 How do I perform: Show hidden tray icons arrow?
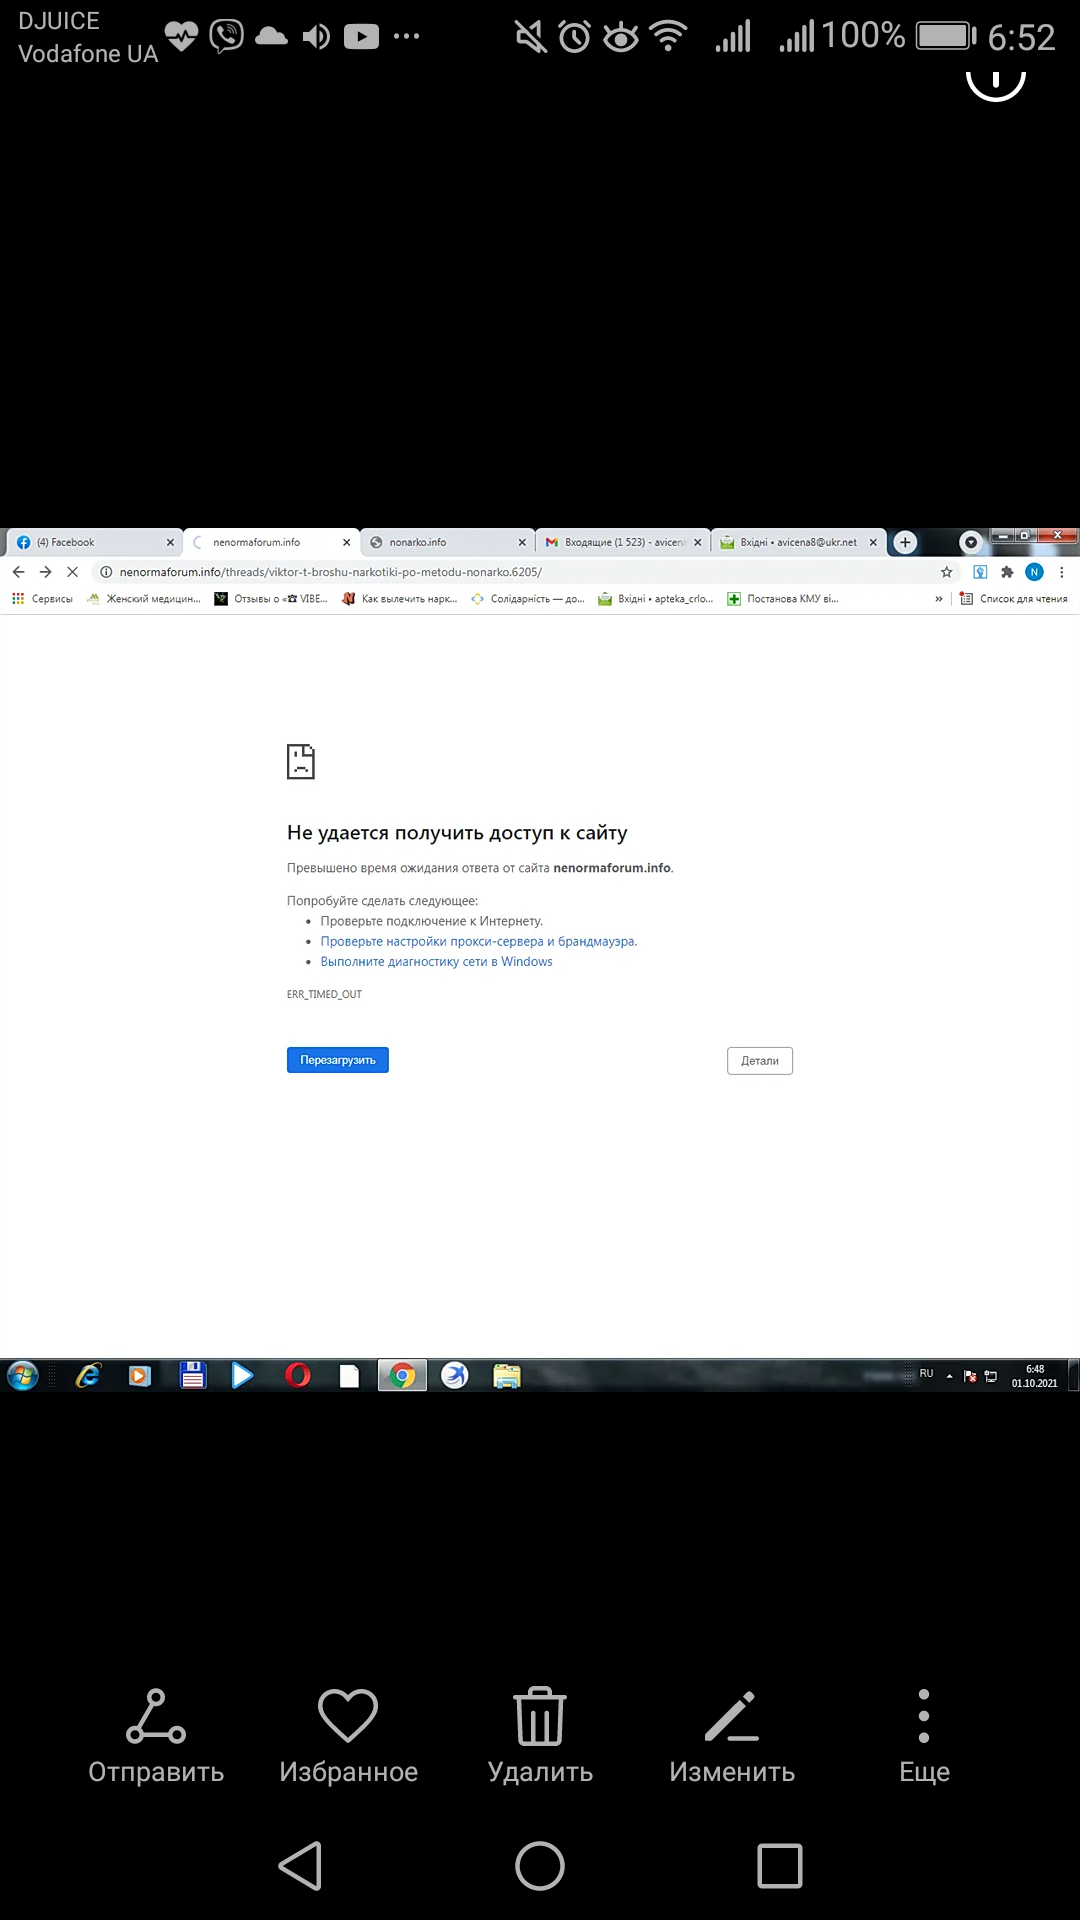point(949,1376)
